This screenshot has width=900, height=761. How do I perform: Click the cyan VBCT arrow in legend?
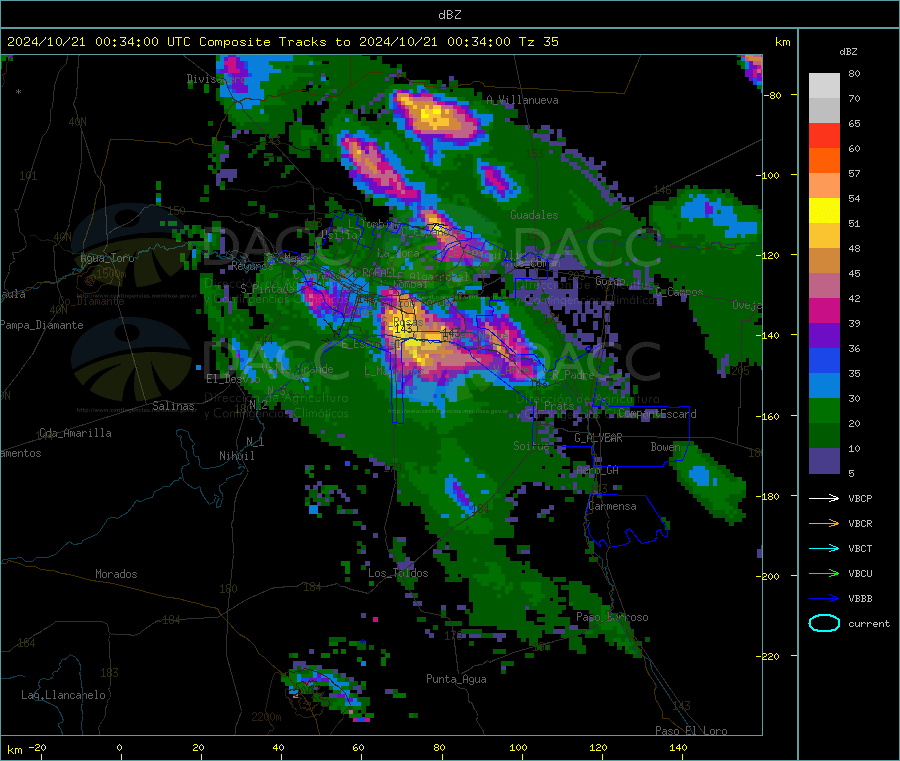pyautogui.click(x=824, y=548)
